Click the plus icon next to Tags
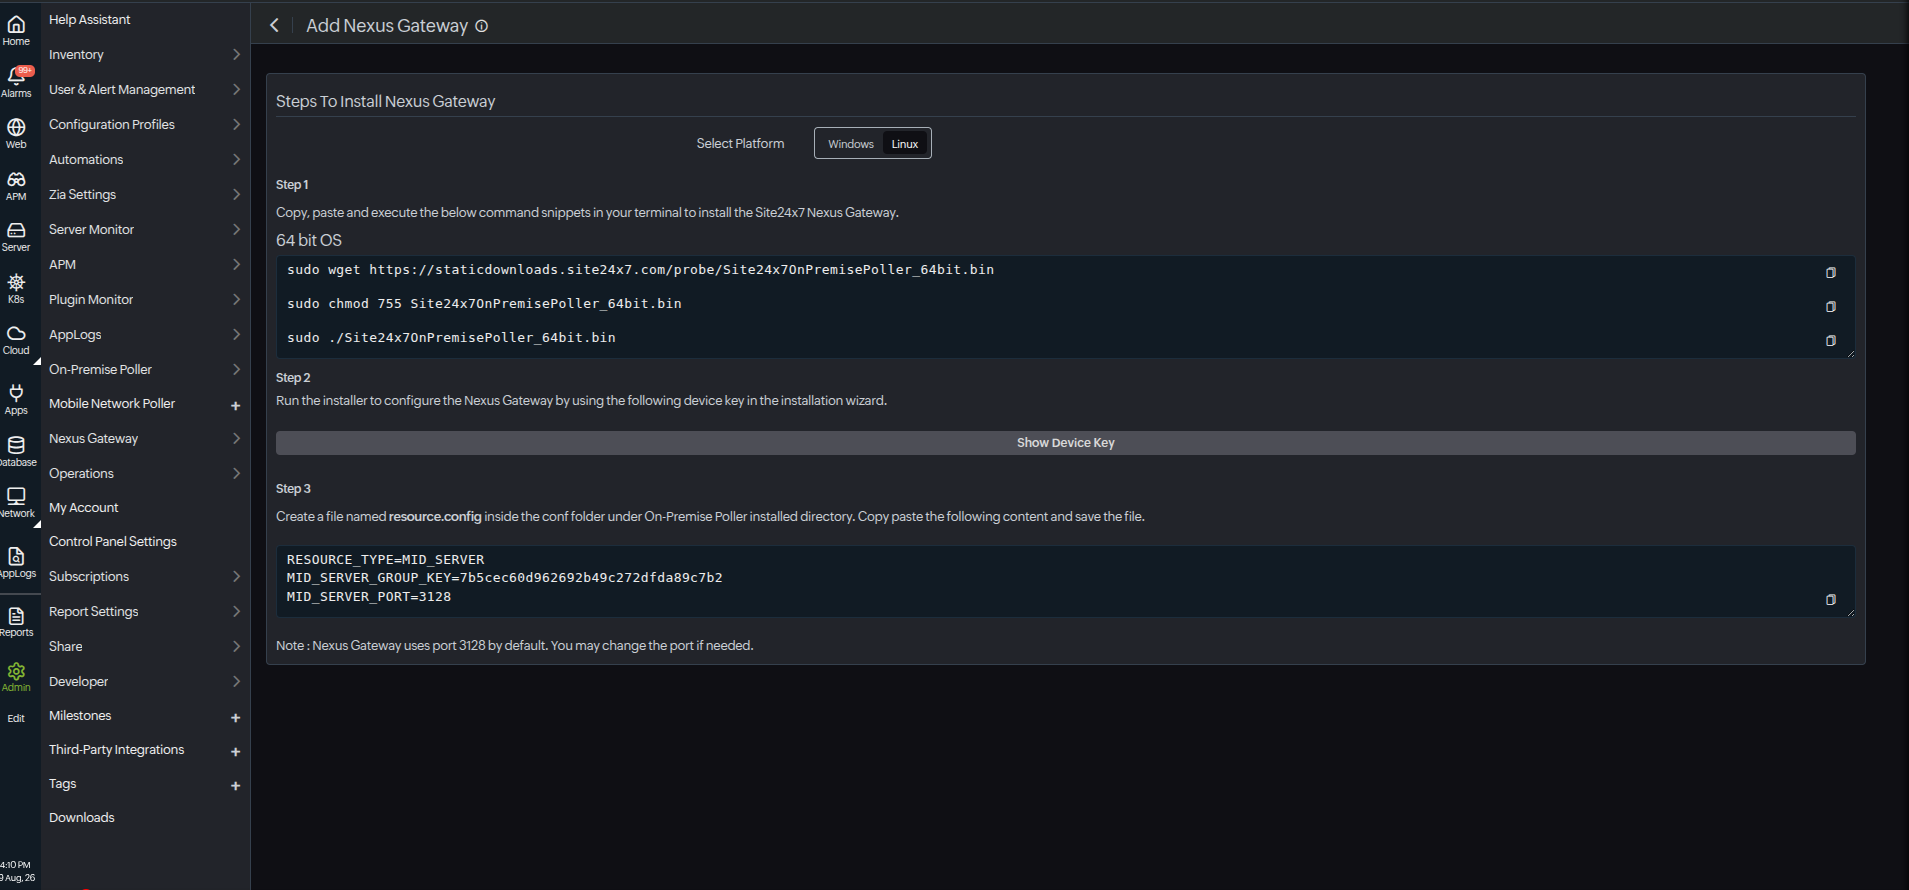1909x890 pixels. (236, 785)
